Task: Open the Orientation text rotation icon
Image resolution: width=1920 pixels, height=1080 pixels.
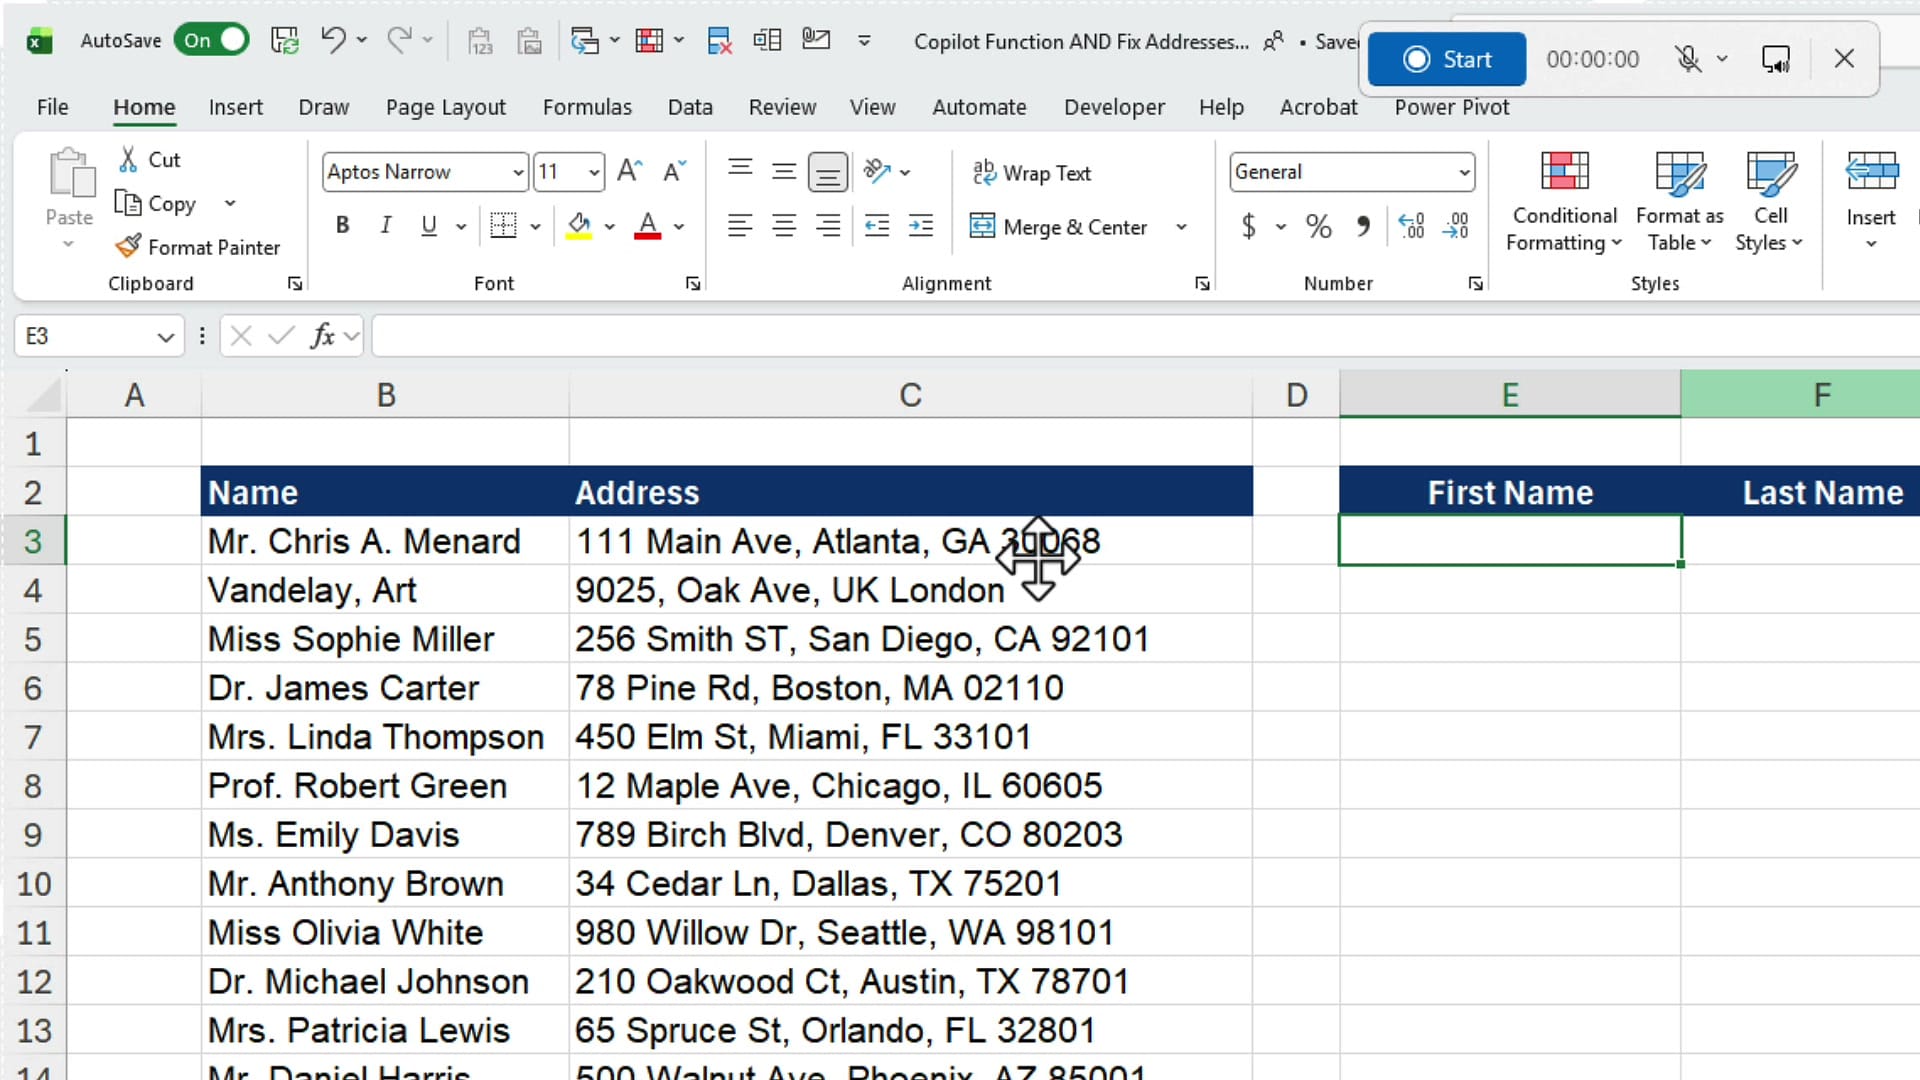Action: (x=877, y=172)
